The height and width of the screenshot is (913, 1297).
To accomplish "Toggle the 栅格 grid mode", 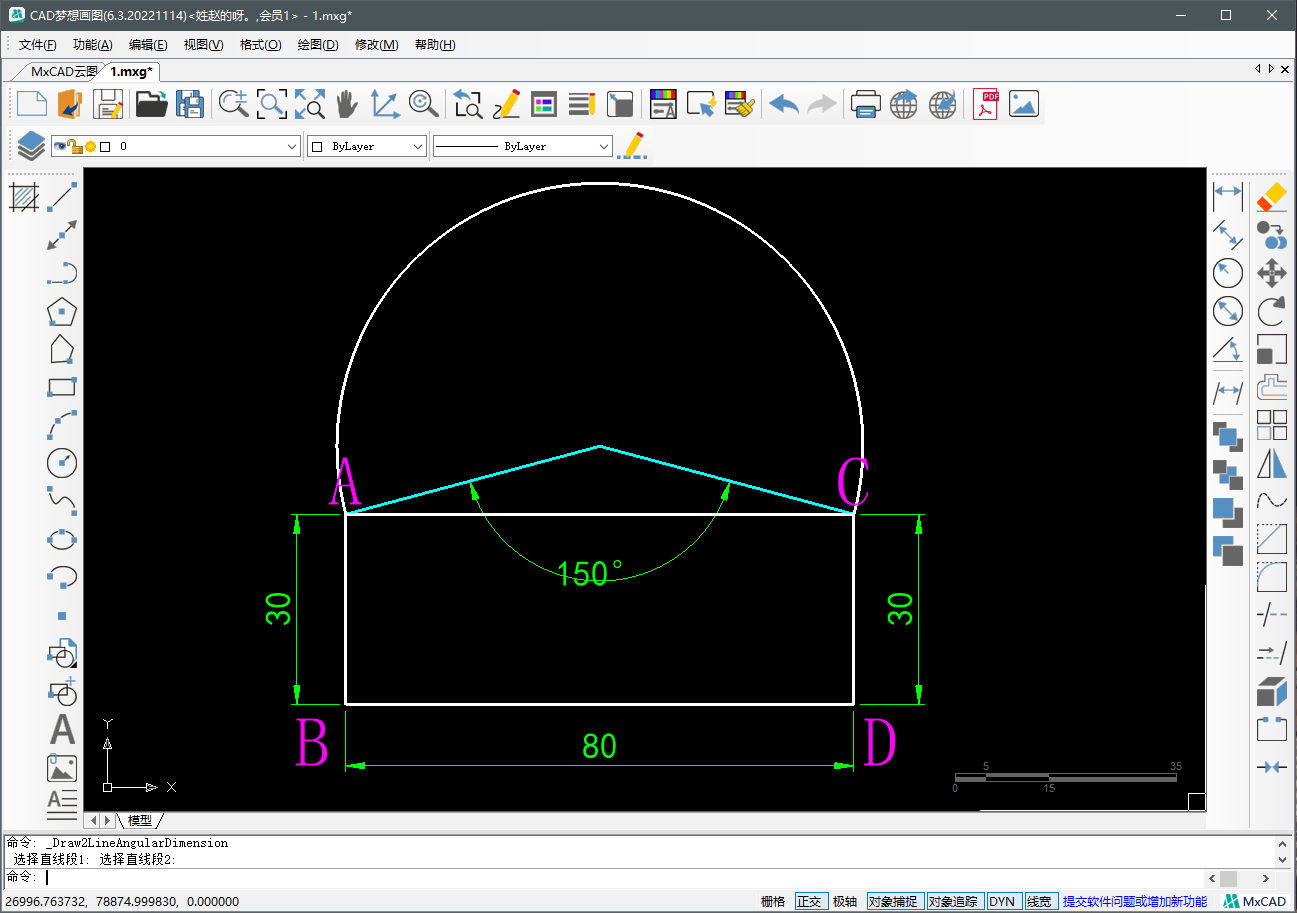I will [773, 901].
